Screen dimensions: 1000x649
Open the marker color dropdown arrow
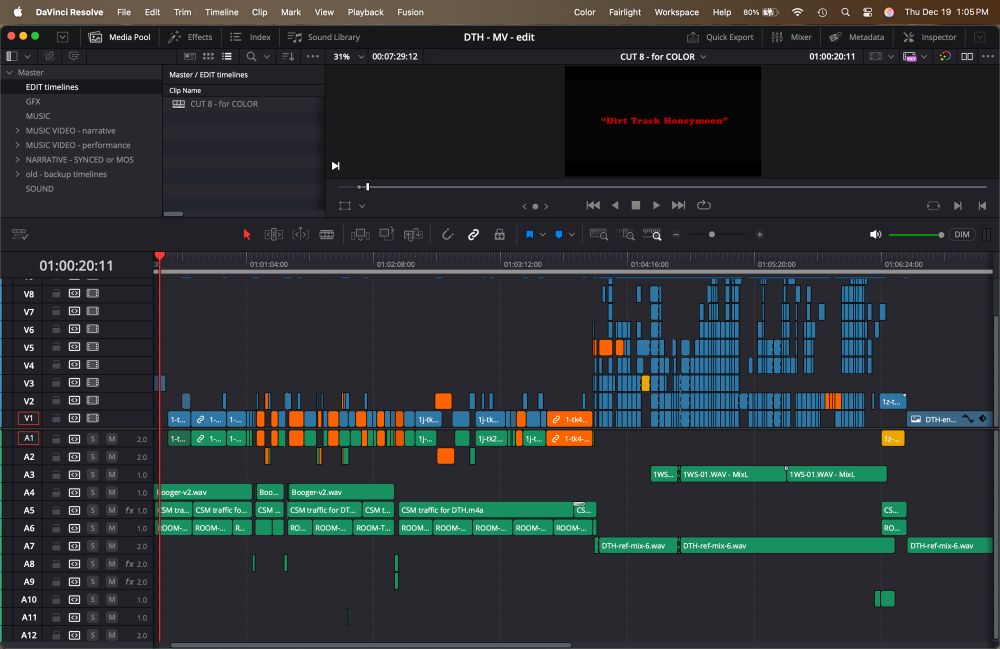click(571, 235)
